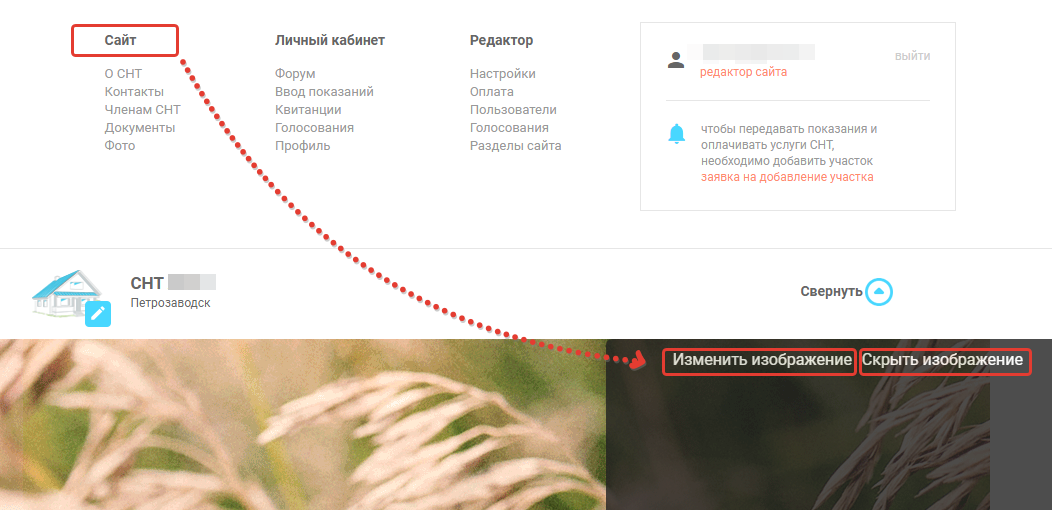Click the blue collapse arrow circle icon
Screen dimensions: 1052x510
[879, 292]
